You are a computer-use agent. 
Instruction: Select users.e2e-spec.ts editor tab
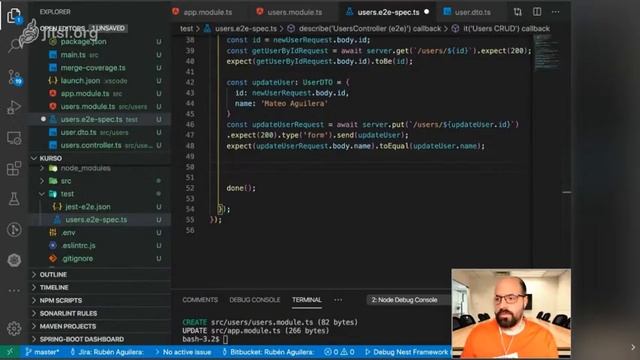(x=388, y=12)
